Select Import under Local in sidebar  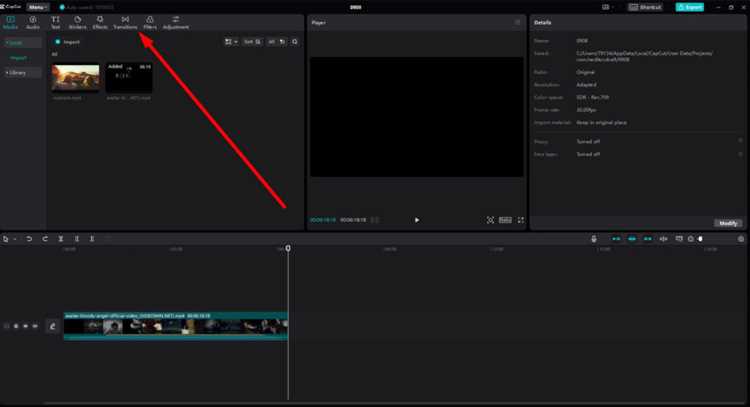click(19, 58)
